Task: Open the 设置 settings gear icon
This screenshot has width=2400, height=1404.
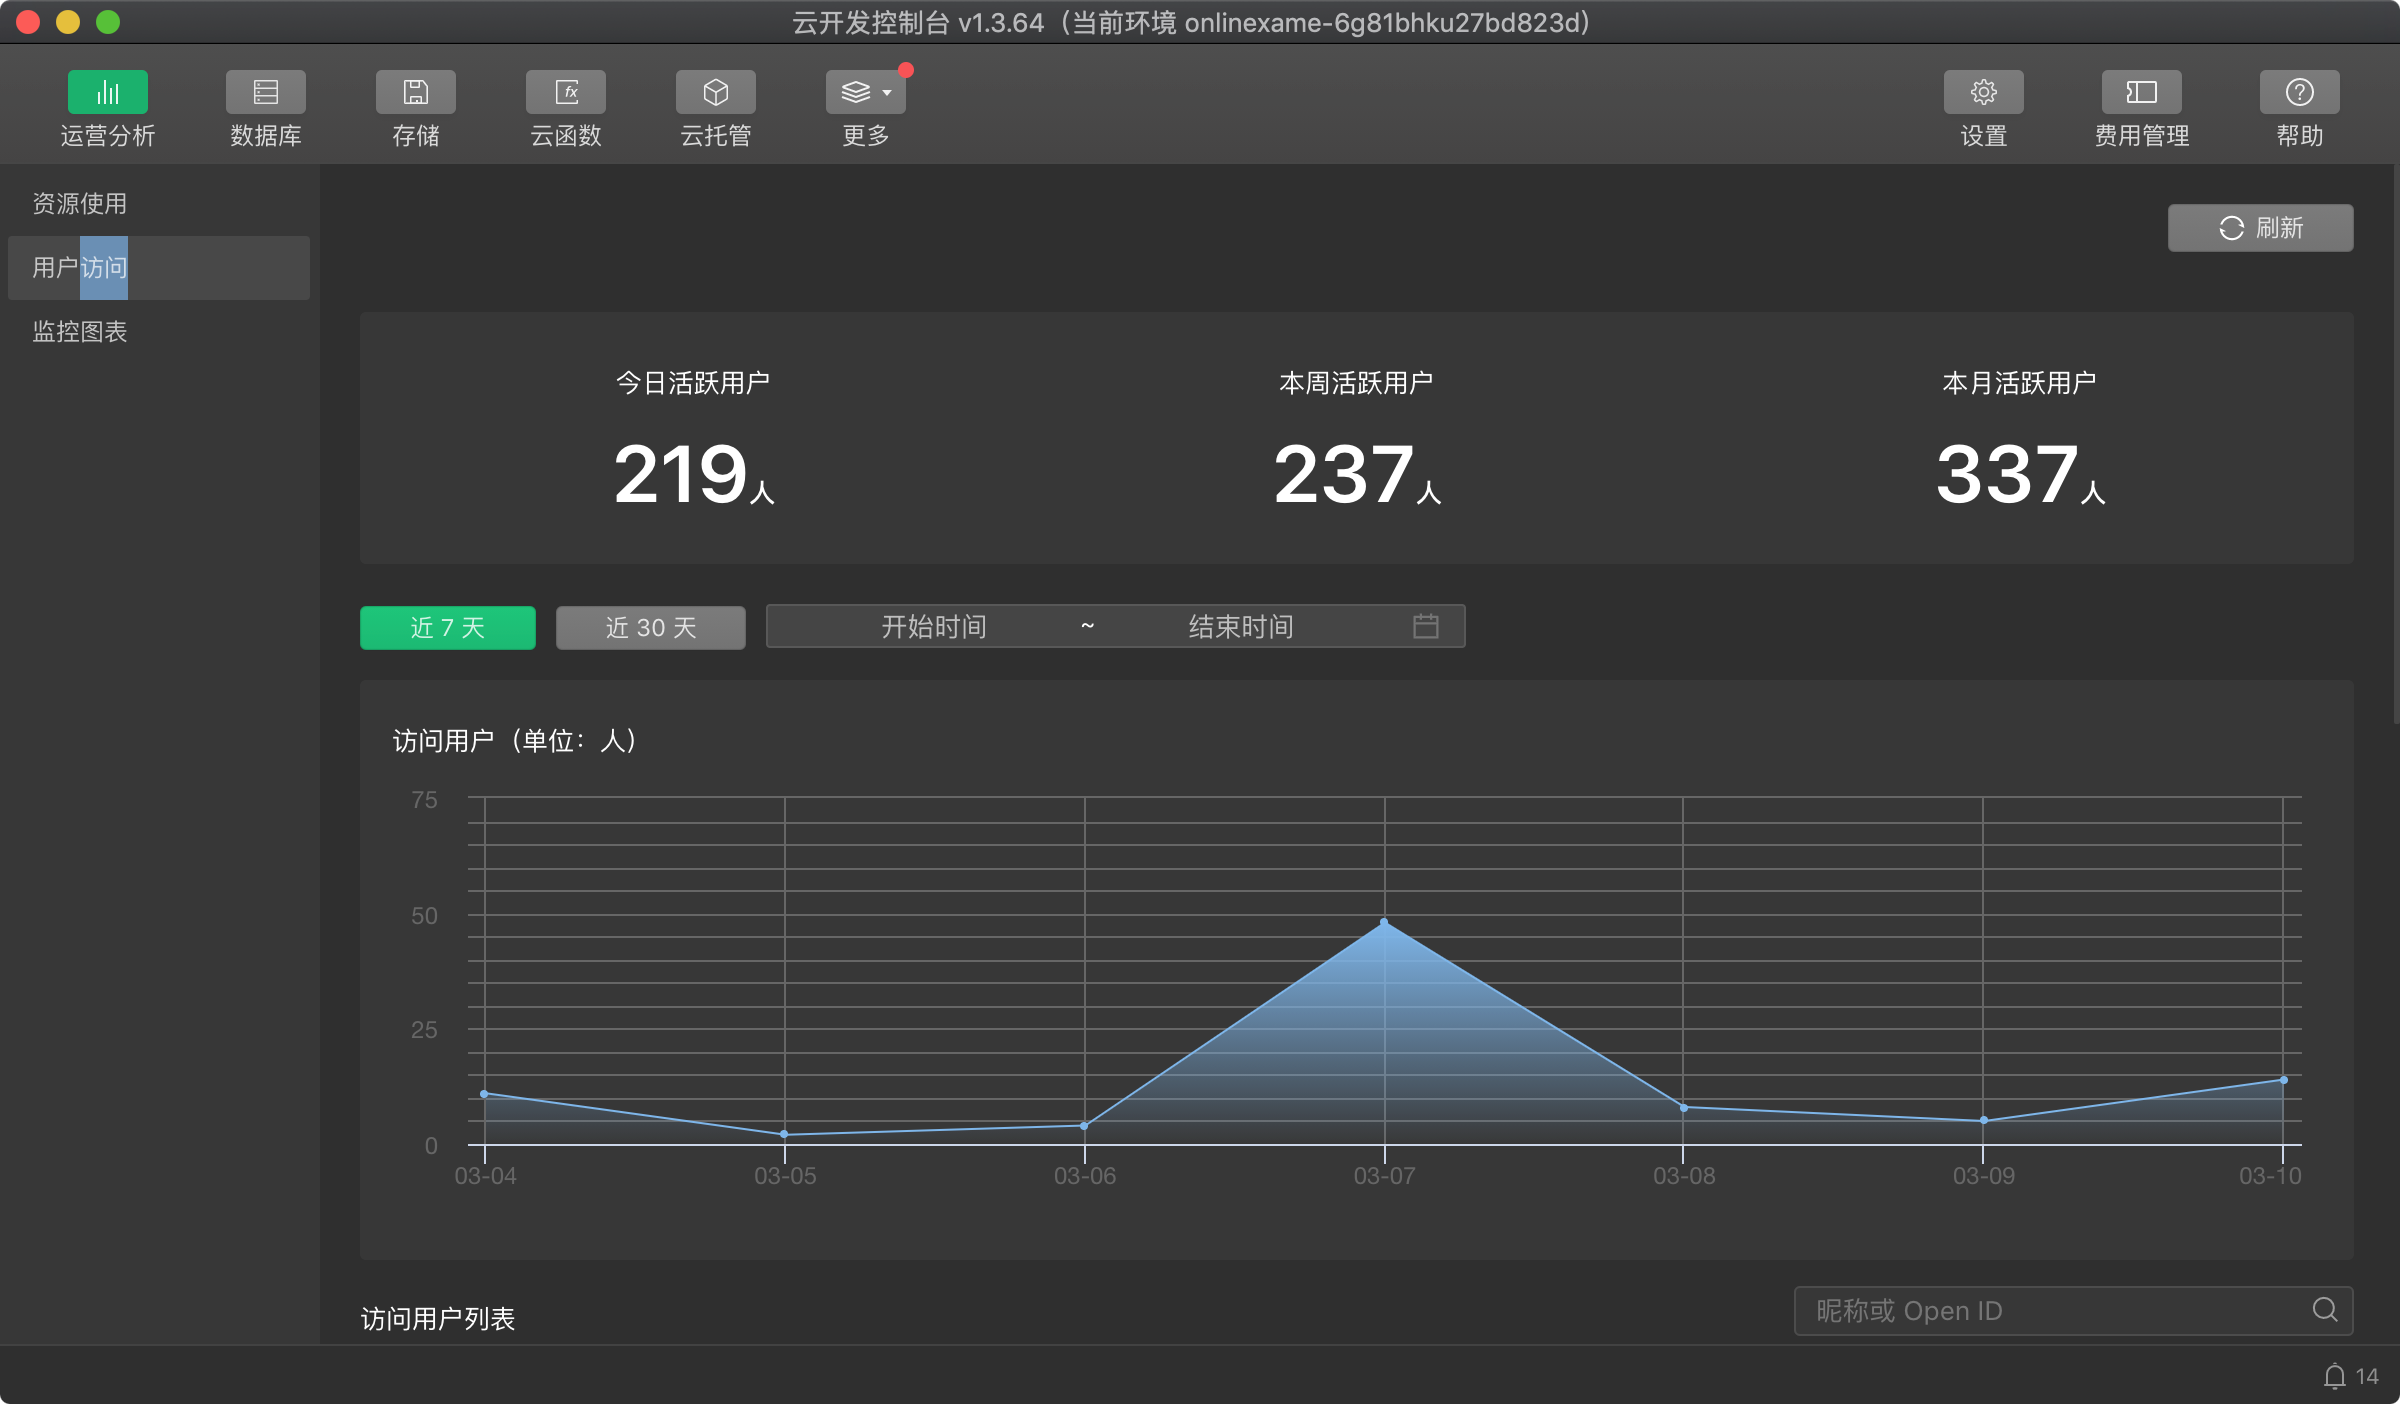Action: pos(1983,93)
